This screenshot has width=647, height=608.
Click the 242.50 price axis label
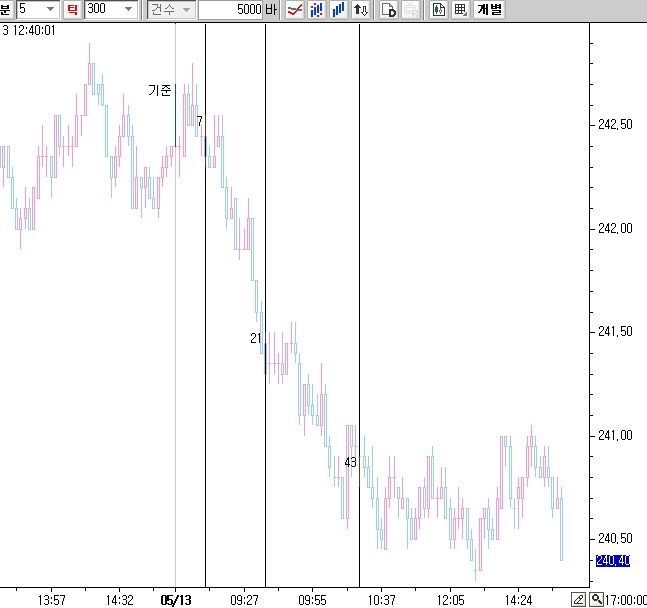pyautogui.click(x=615, y=124)
